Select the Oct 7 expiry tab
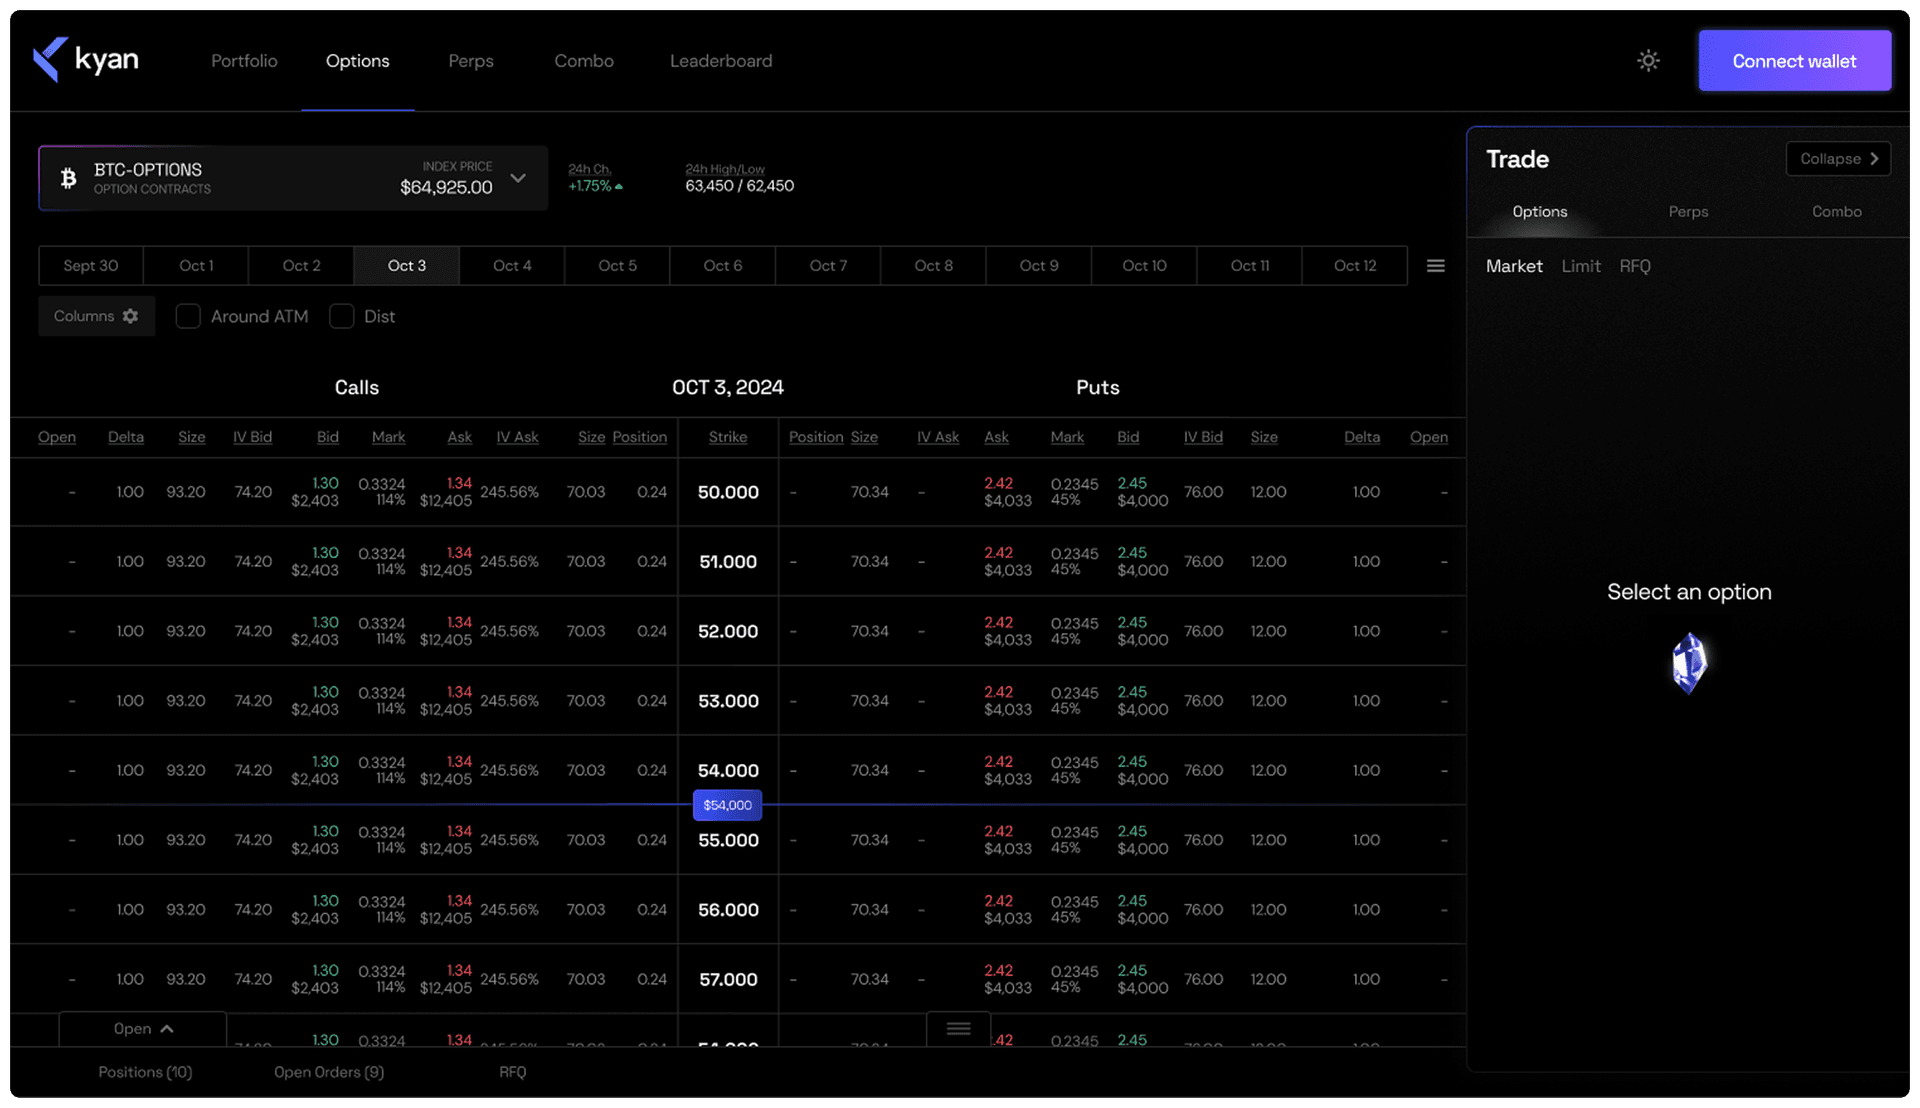 (x=828, y=266)
